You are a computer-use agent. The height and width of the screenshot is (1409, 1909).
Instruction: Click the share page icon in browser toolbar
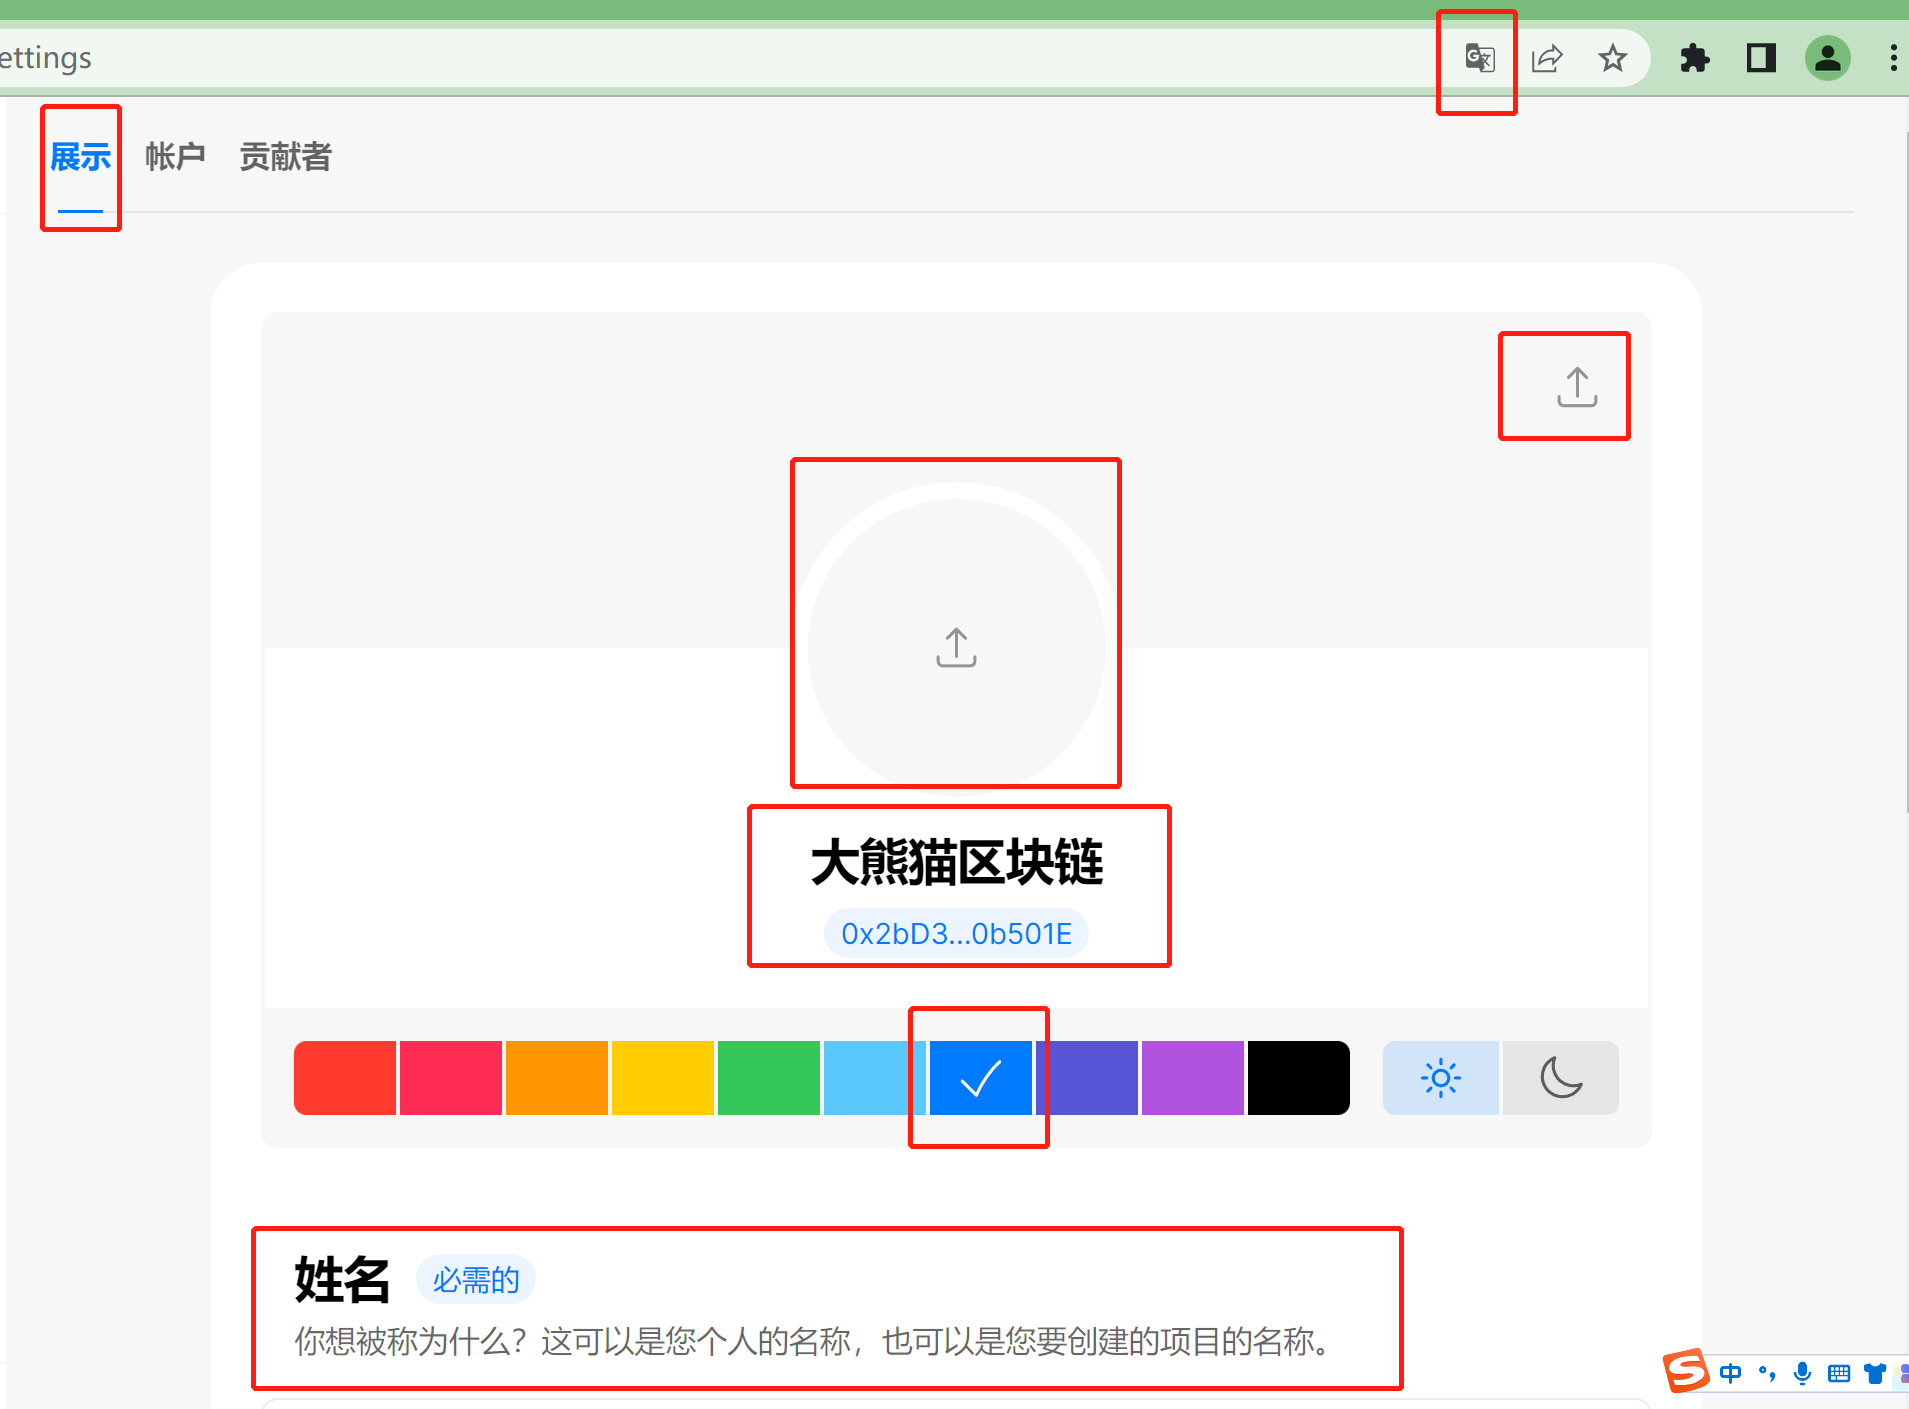click(x=1546, y=59)
